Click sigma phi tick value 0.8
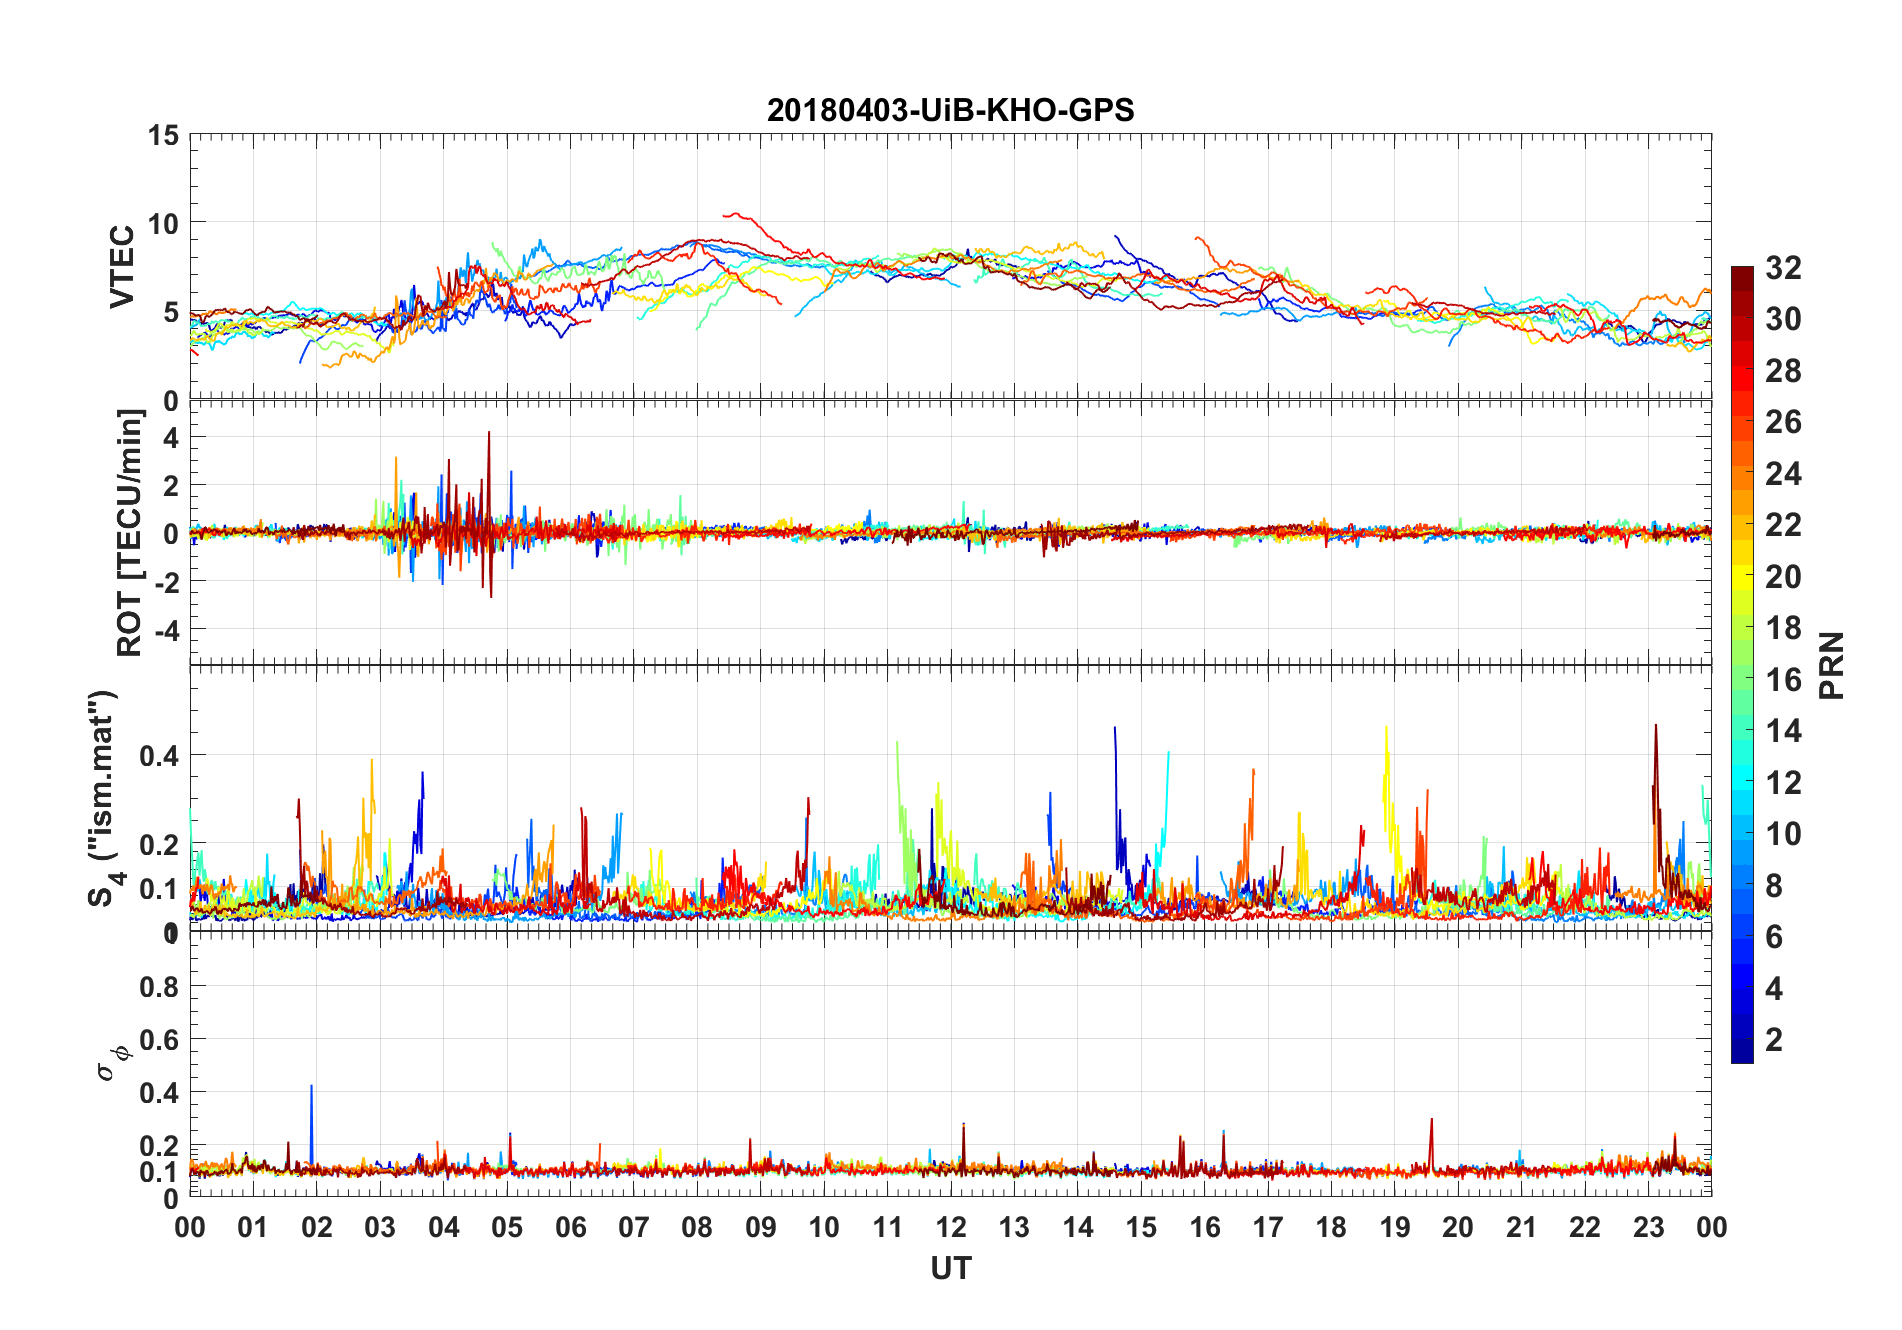The image size is (1902, 1330). pos(158,987)
